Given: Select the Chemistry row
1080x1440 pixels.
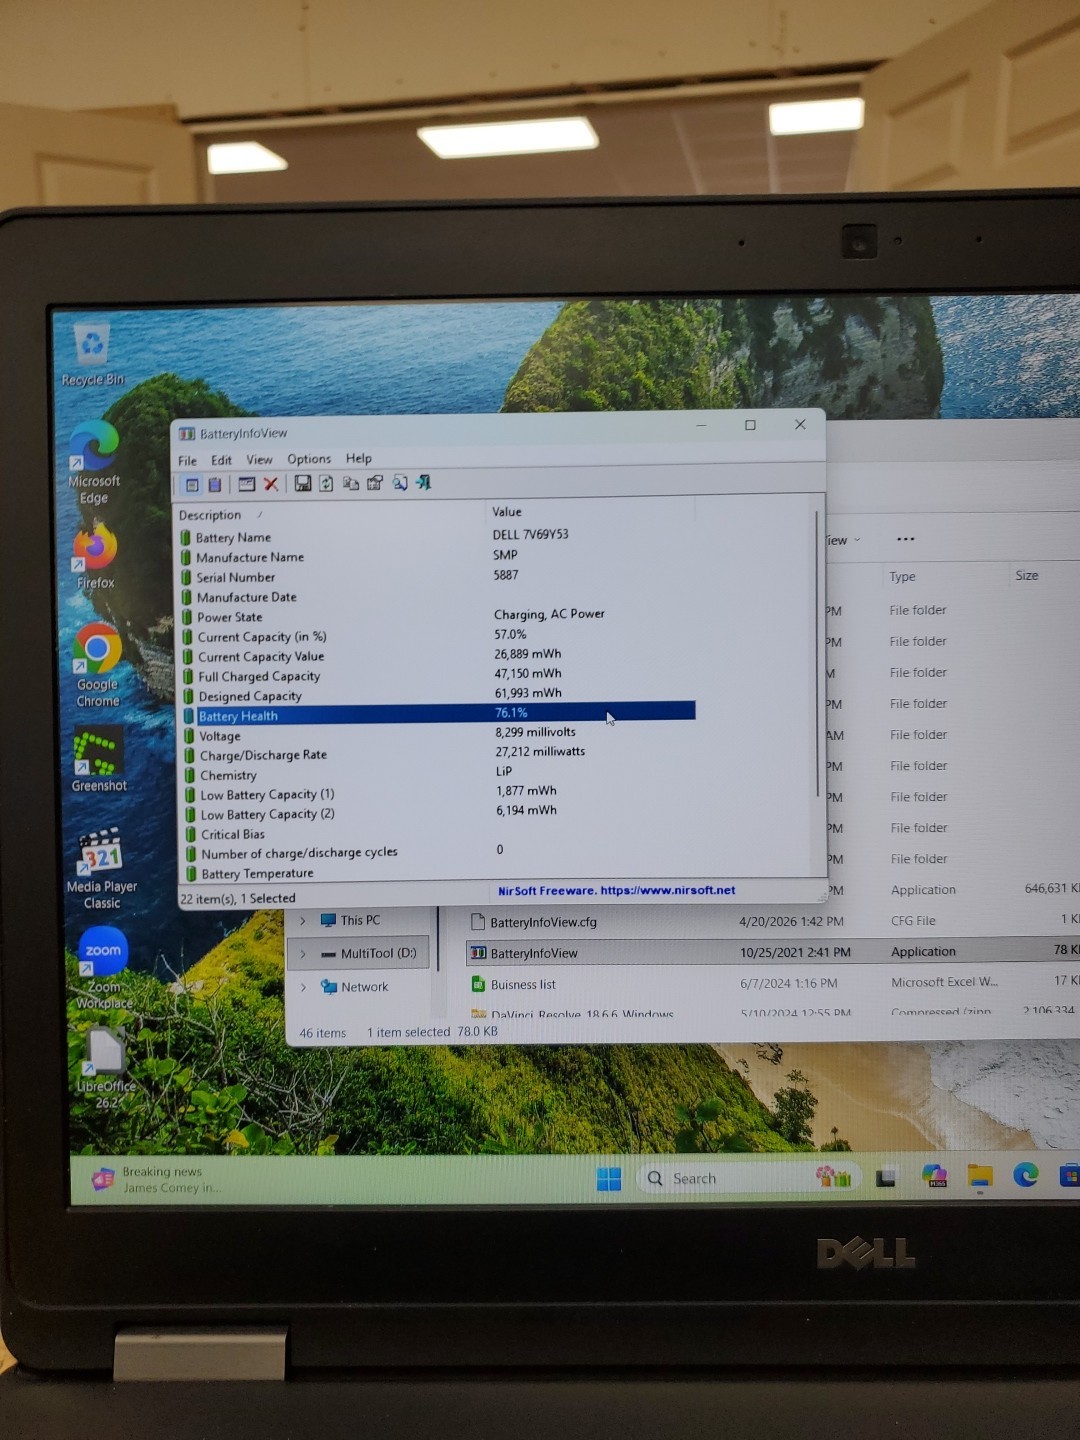Looking at the screenshot, I should point(438,774).
